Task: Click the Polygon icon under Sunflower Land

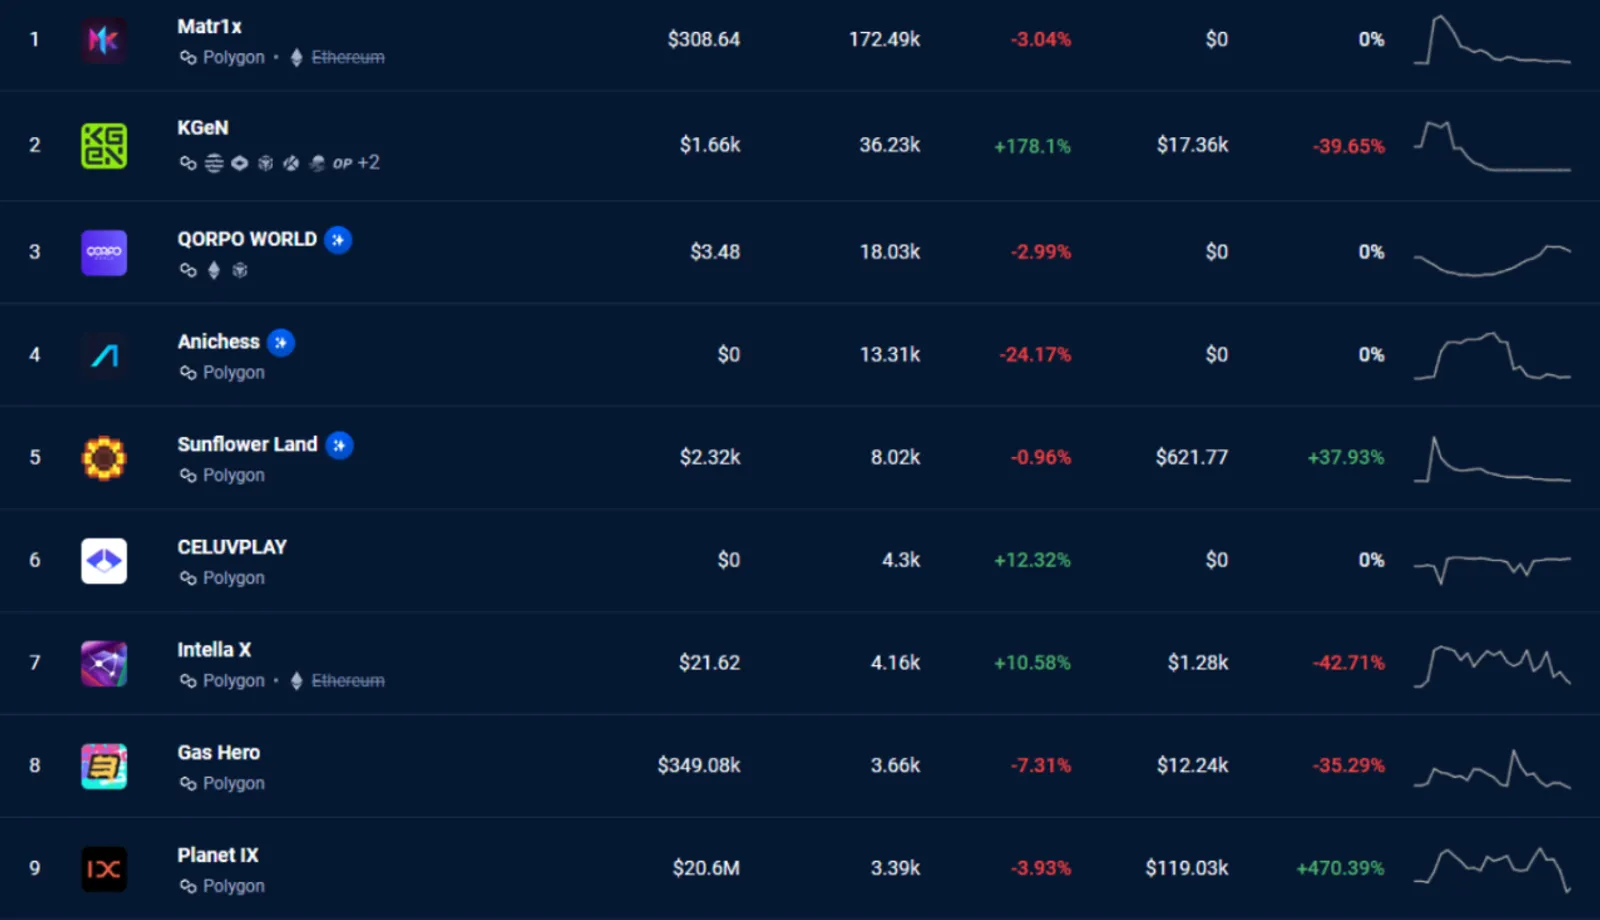Action: coord(188,476)
